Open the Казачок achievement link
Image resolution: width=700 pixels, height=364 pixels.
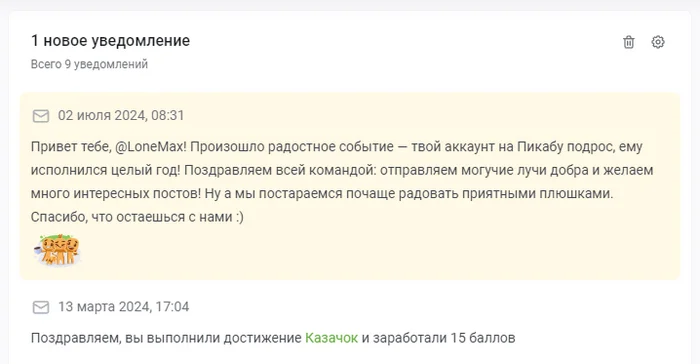(331, 338)
